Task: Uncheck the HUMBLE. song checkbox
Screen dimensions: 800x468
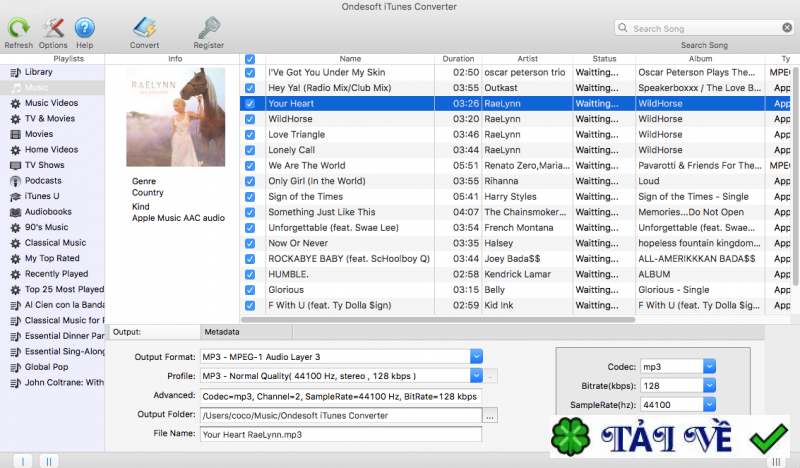Action: point(250,274)
